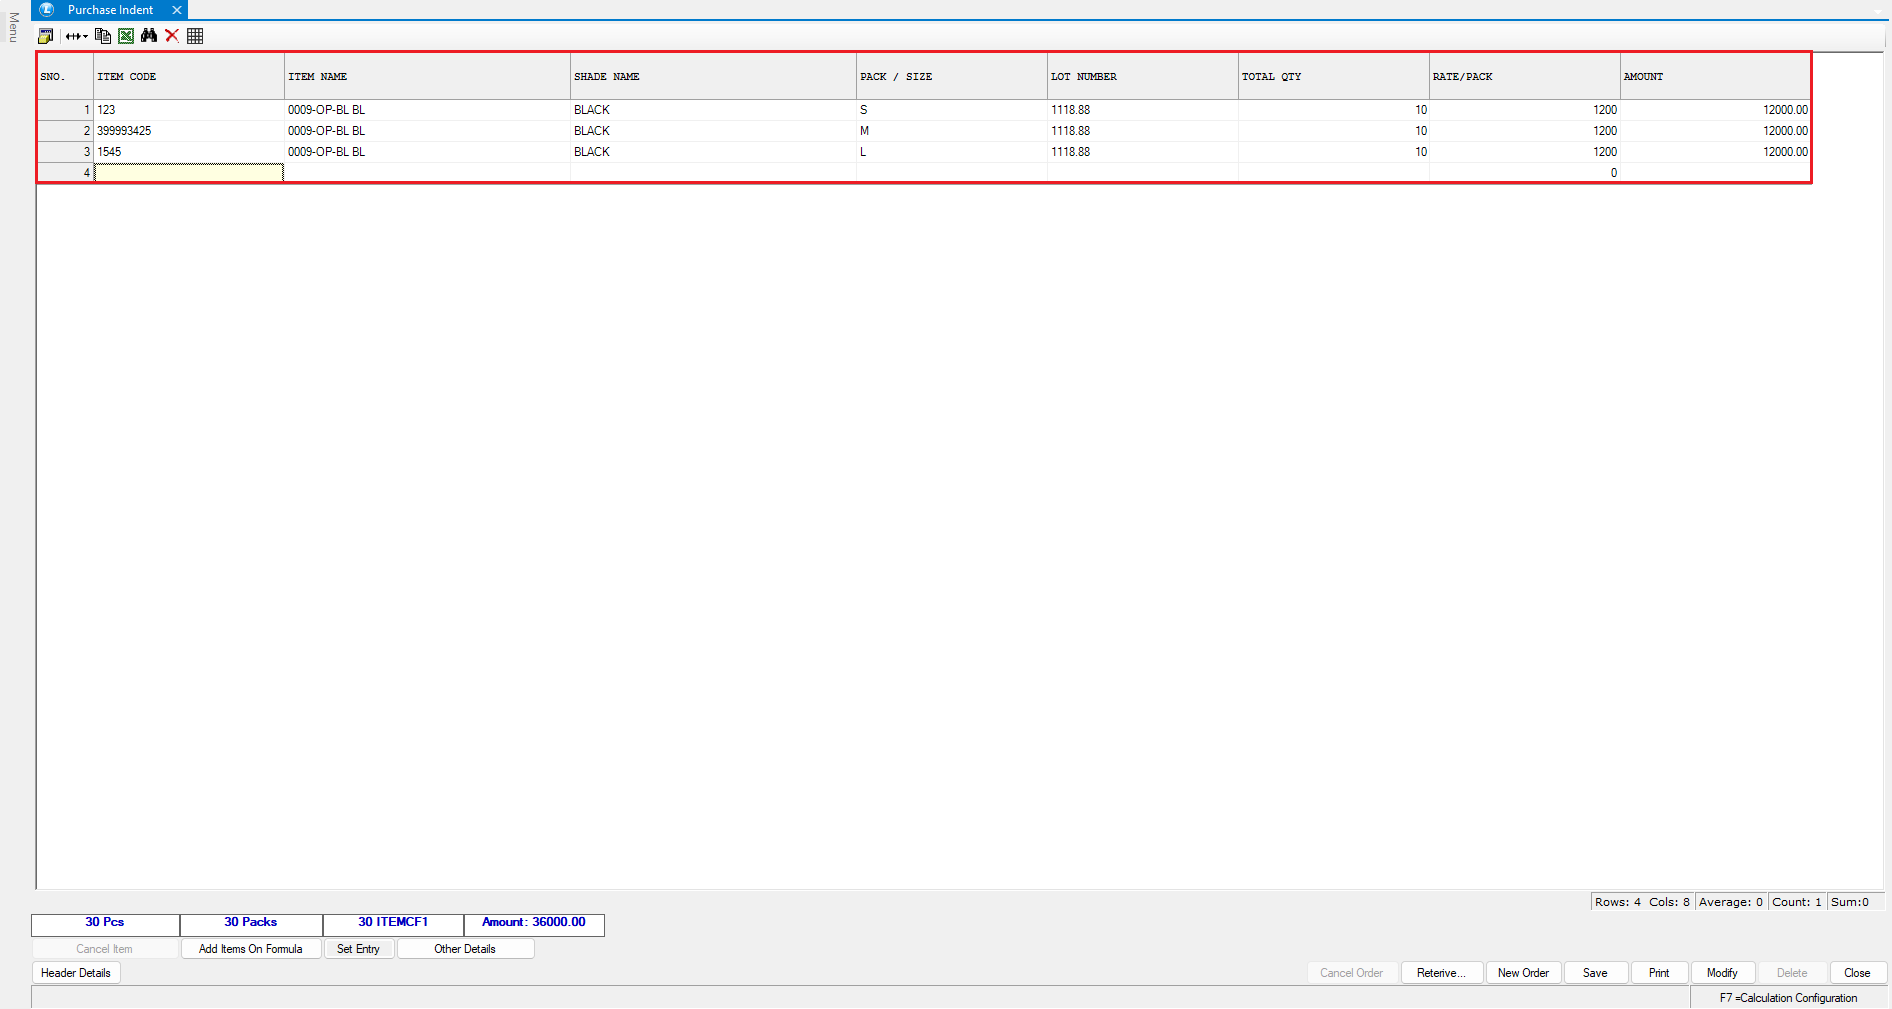Viewport: 1892px width, 1009px height.
Task: Open search with the binoculars icon
Action: (x=149, y=36)
